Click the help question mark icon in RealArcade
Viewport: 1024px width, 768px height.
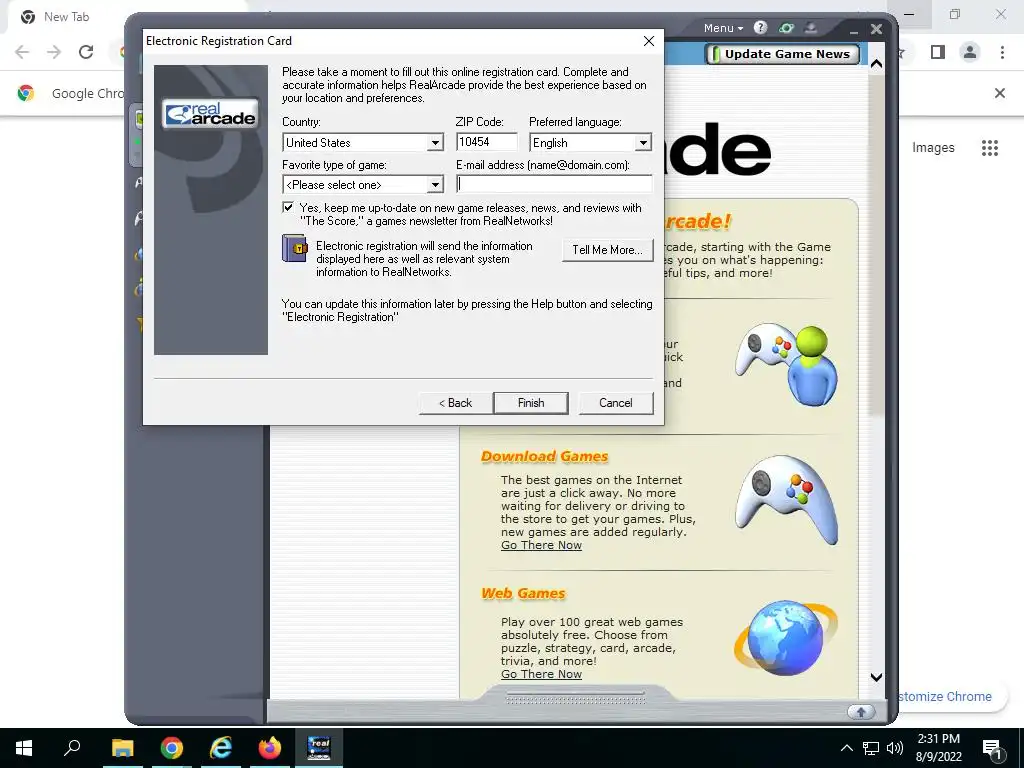(x=760, y=27)
